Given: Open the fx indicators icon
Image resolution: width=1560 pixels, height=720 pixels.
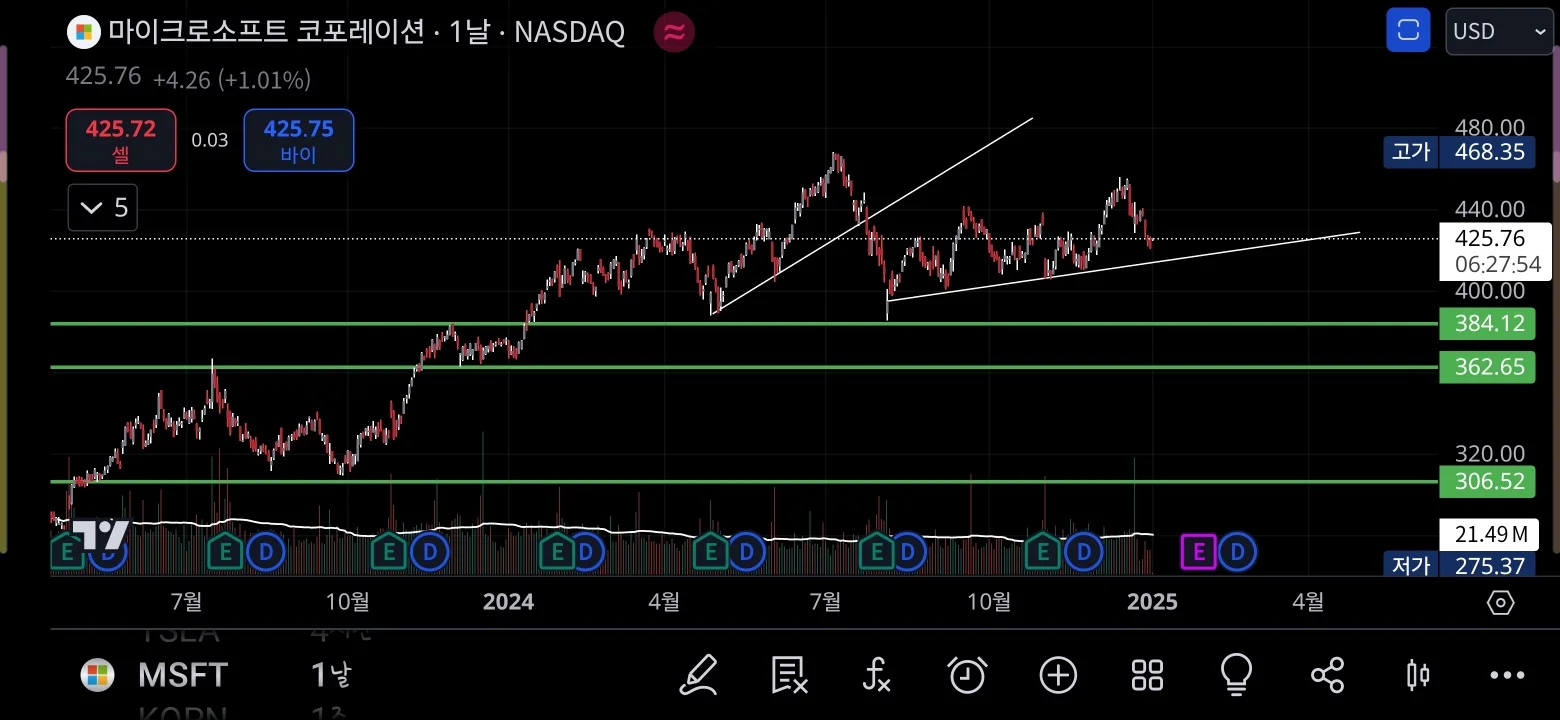Looking at the screenshot, I should (x=876, y=675).
